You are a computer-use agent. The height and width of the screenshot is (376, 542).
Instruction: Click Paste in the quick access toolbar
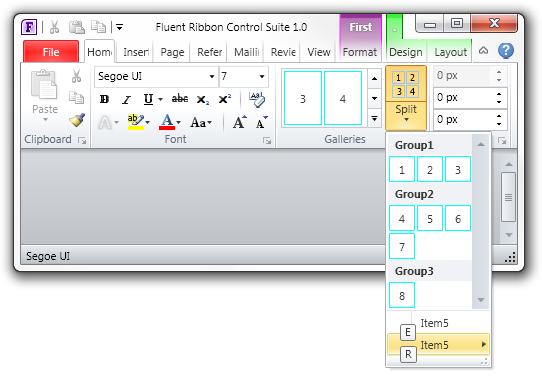point(77,27)
